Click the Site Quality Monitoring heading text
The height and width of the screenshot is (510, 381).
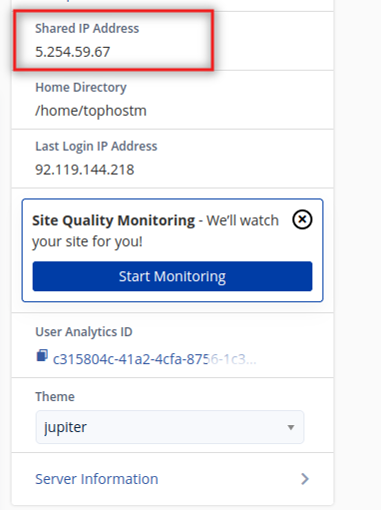pyautogui.click(x=113, y=221)
